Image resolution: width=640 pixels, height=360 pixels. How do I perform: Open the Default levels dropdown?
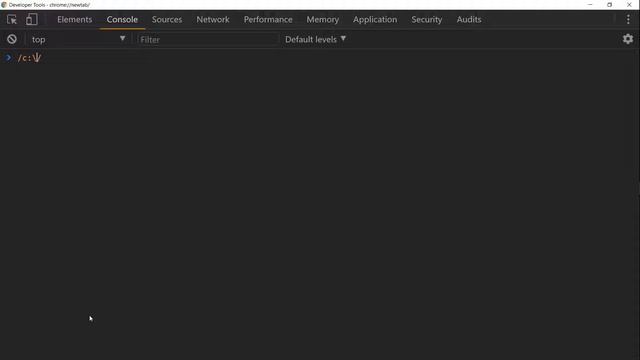pyautogui.click(x=315, y=39)
